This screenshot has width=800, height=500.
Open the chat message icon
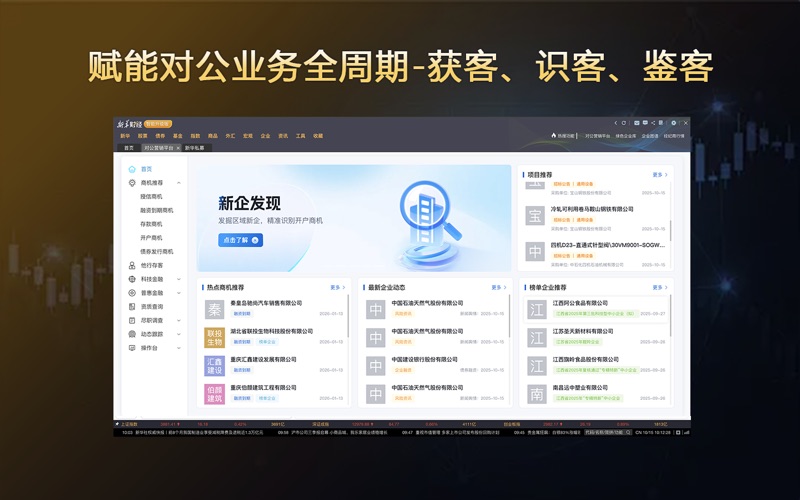pyautogui.click(x=645, y=123)
